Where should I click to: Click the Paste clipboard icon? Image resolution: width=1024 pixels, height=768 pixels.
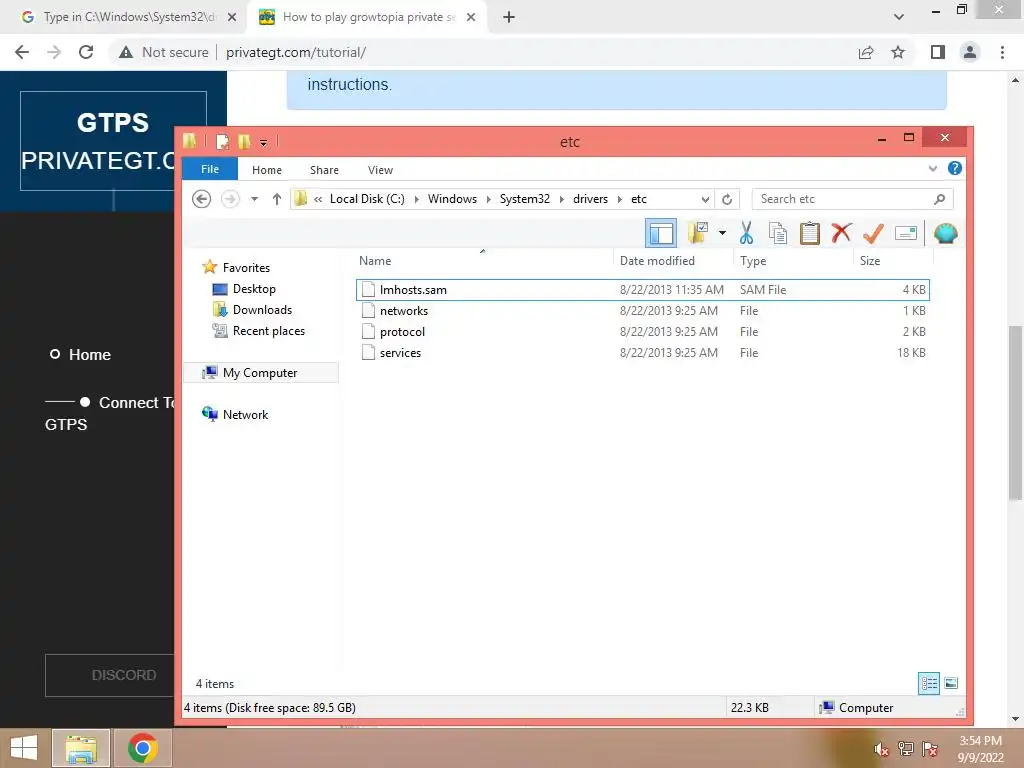tap(809, 233)
